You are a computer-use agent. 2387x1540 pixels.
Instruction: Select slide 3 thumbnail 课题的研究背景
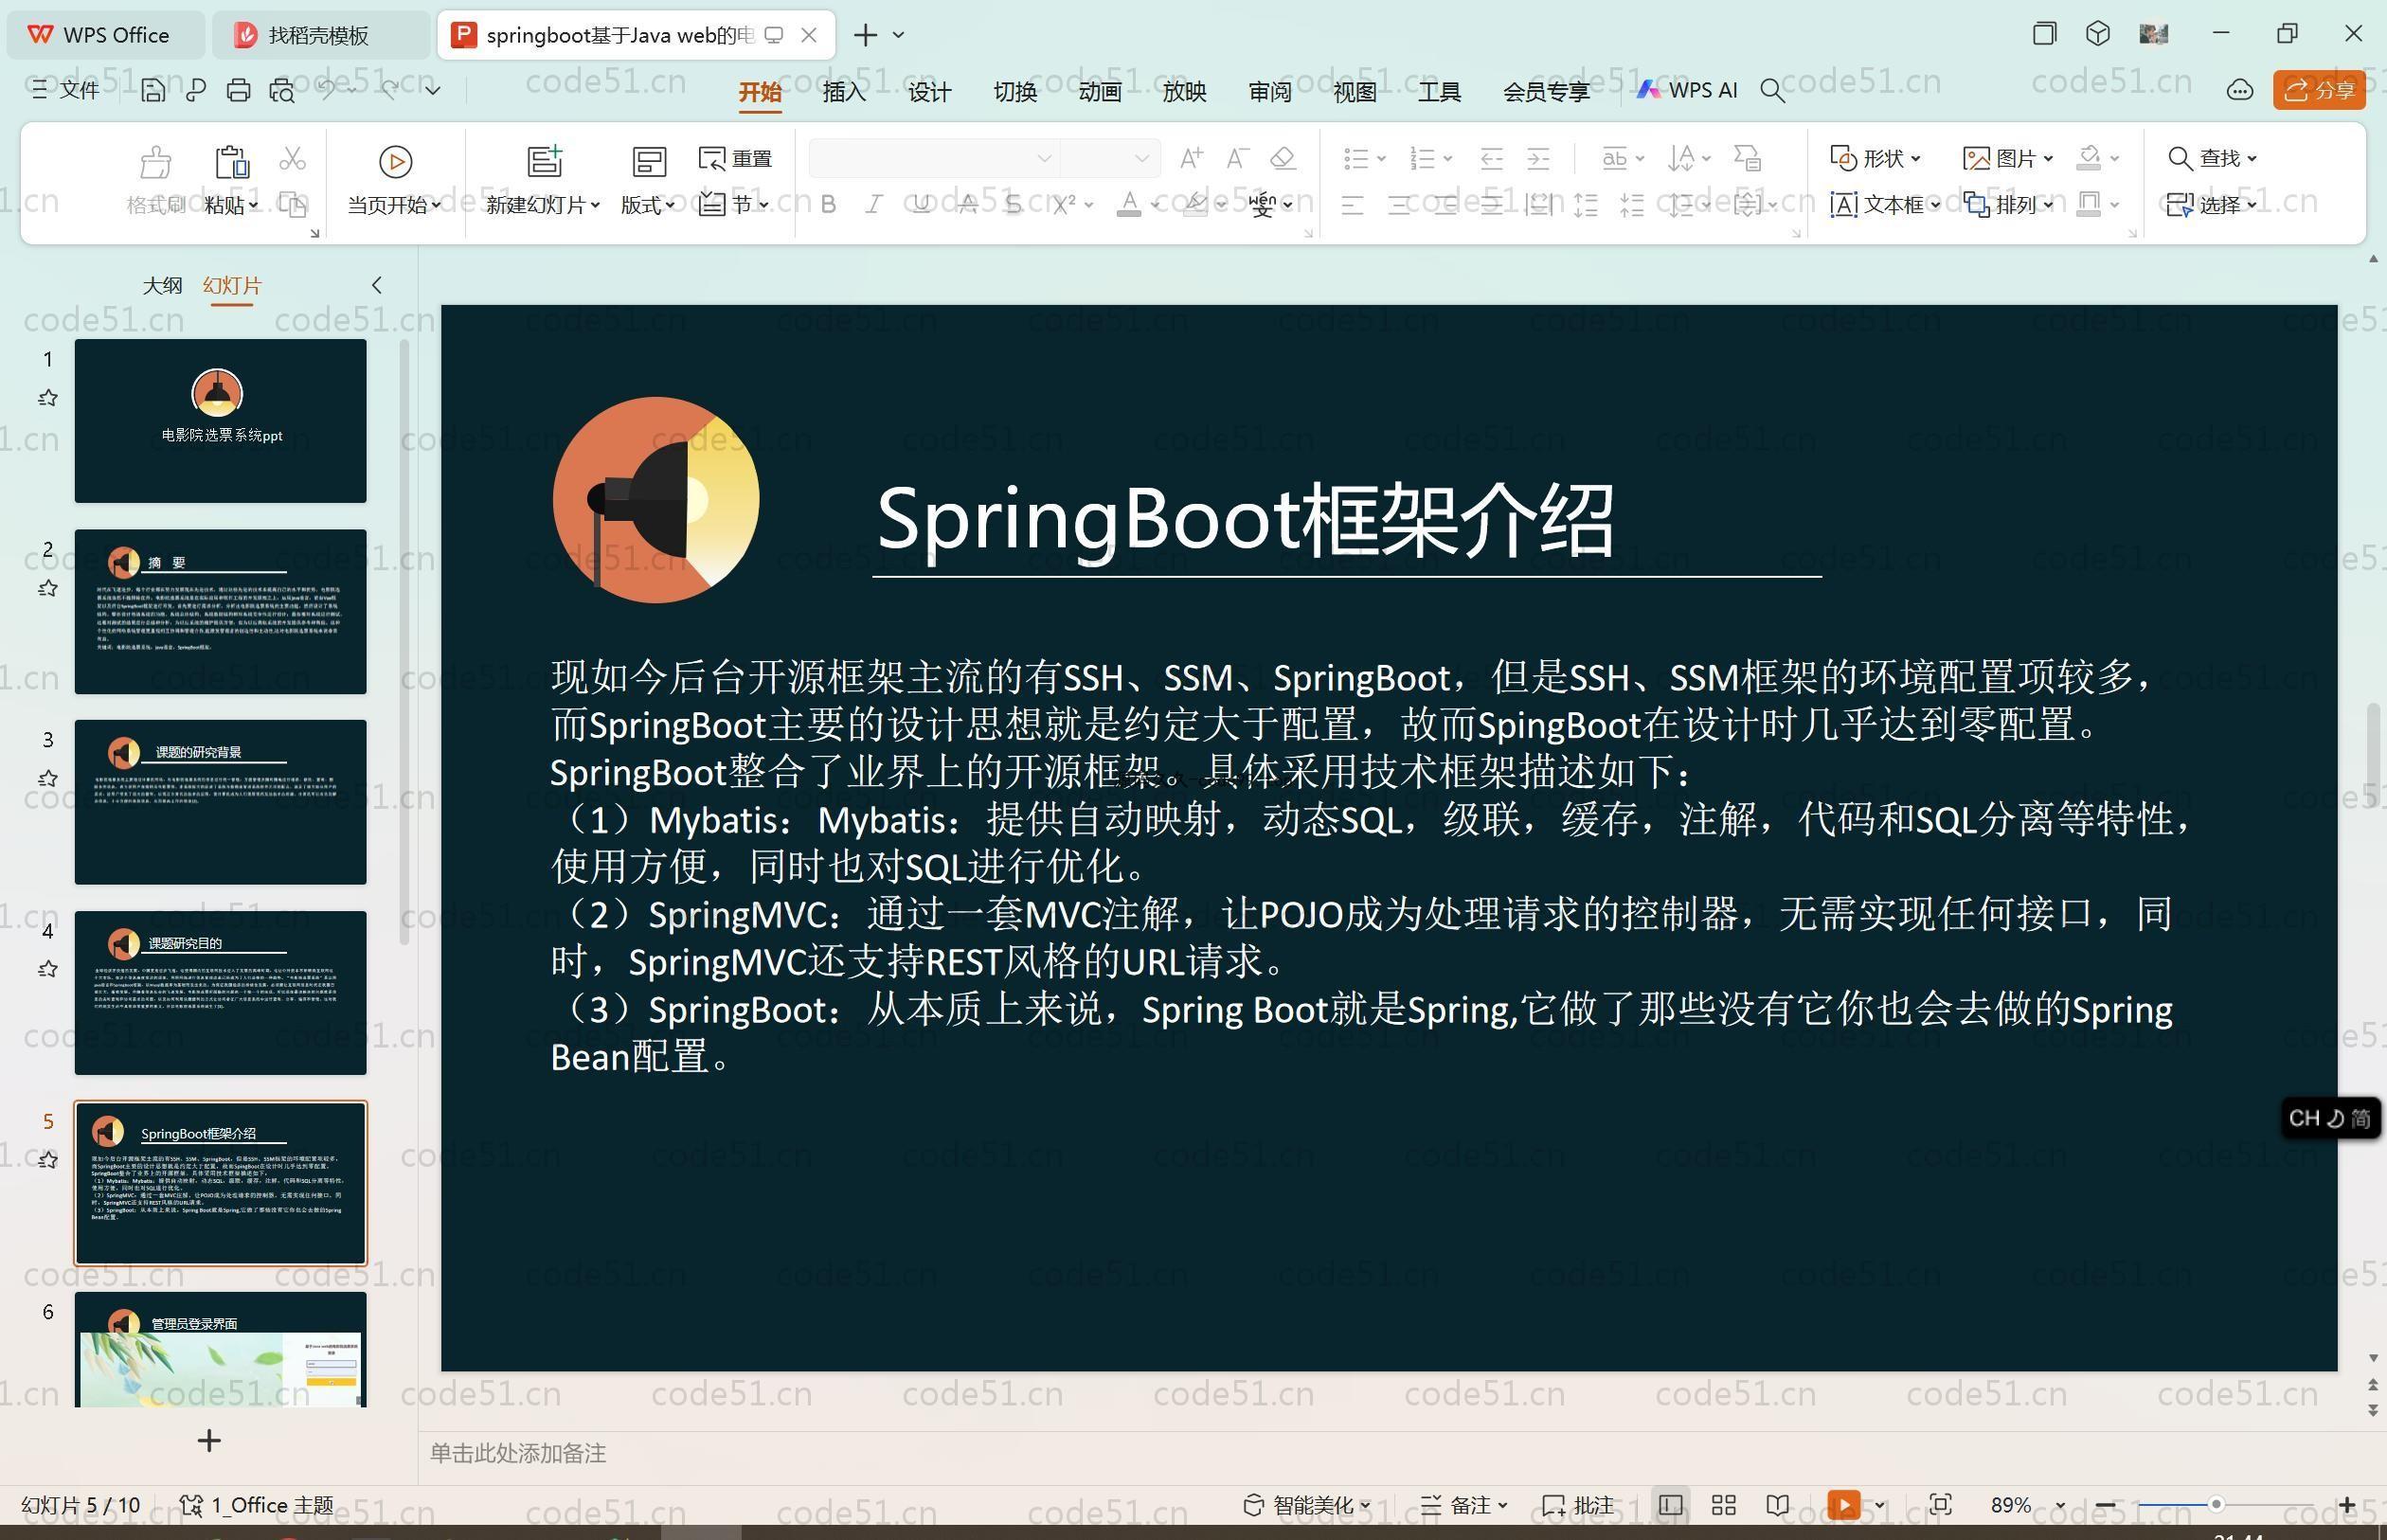pos(220,802)
